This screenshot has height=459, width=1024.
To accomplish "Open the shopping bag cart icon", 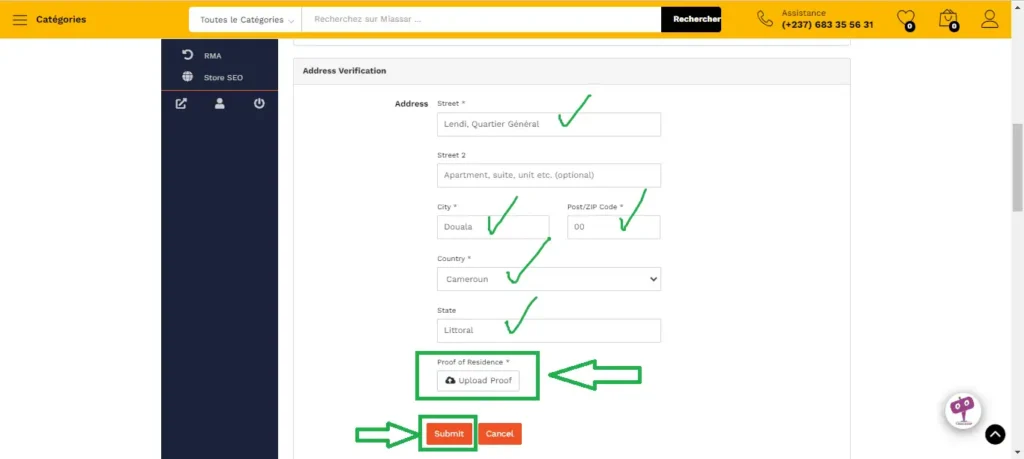I will click(x=948, y=19).
